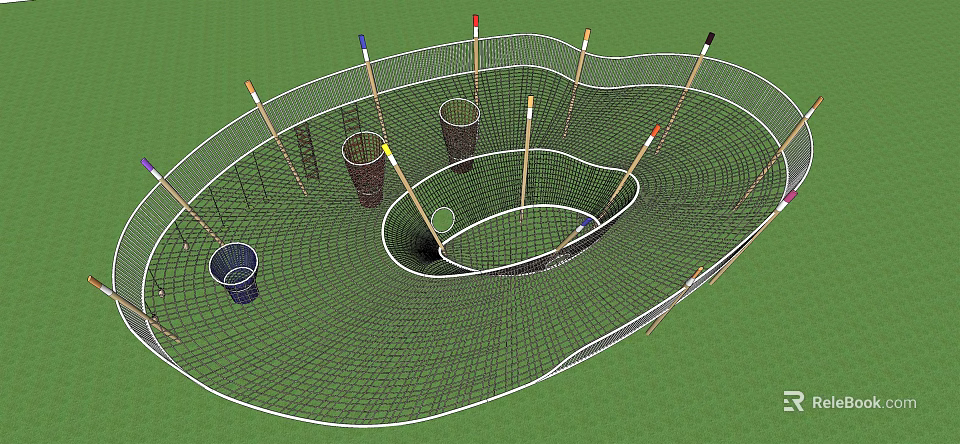The height and width of the screenshot is (444, 960).
Task: Select the purple-tipped pole
Action: point(182,201)
